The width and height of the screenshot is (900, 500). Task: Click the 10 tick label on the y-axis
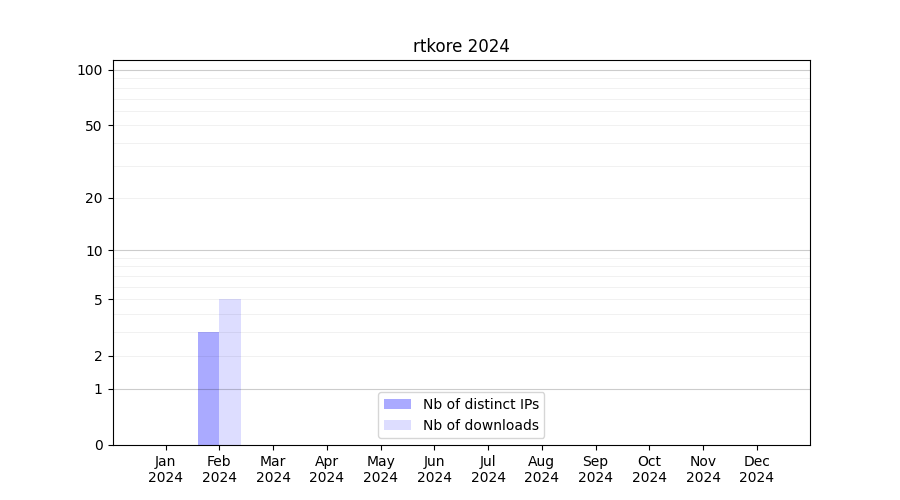tap(93, 251)
